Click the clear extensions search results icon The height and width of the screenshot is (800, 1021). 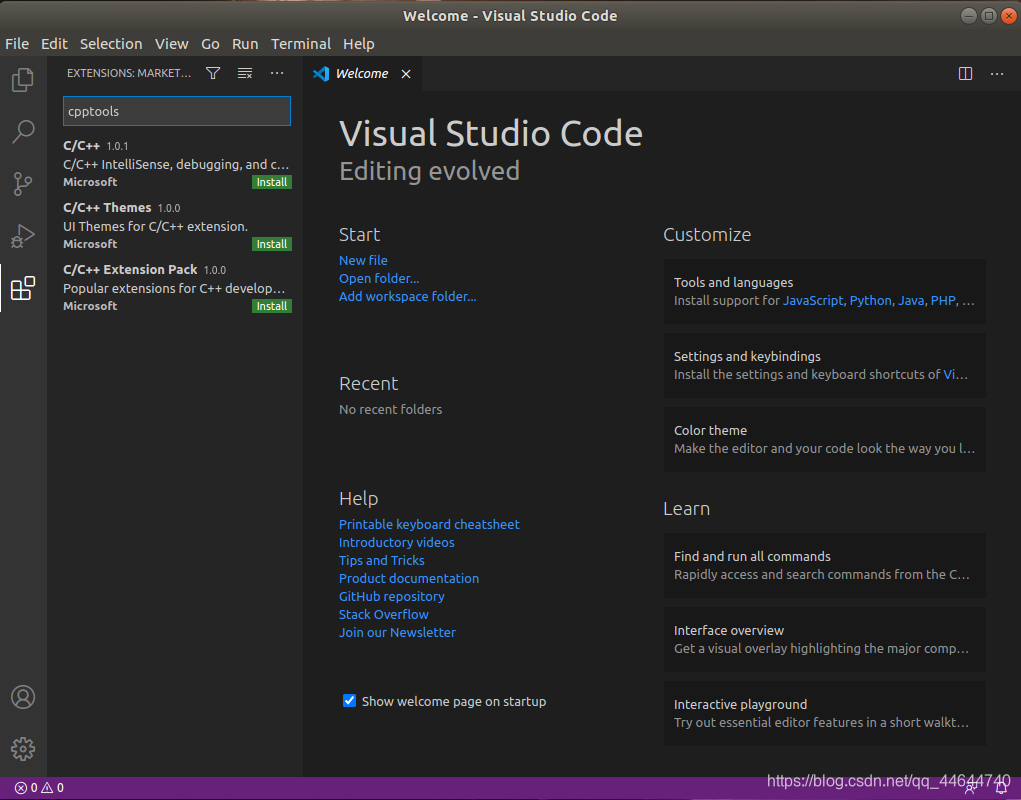[x=245, y=73]
